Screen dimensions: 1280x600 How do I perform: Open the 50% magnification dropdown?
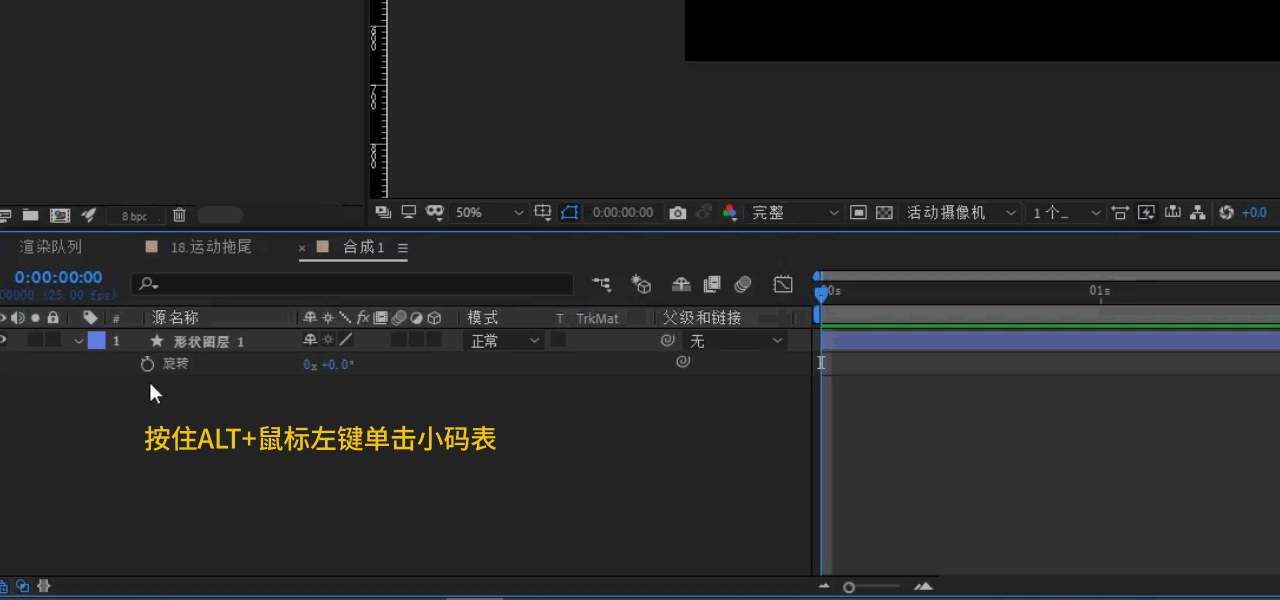[489, 213]
